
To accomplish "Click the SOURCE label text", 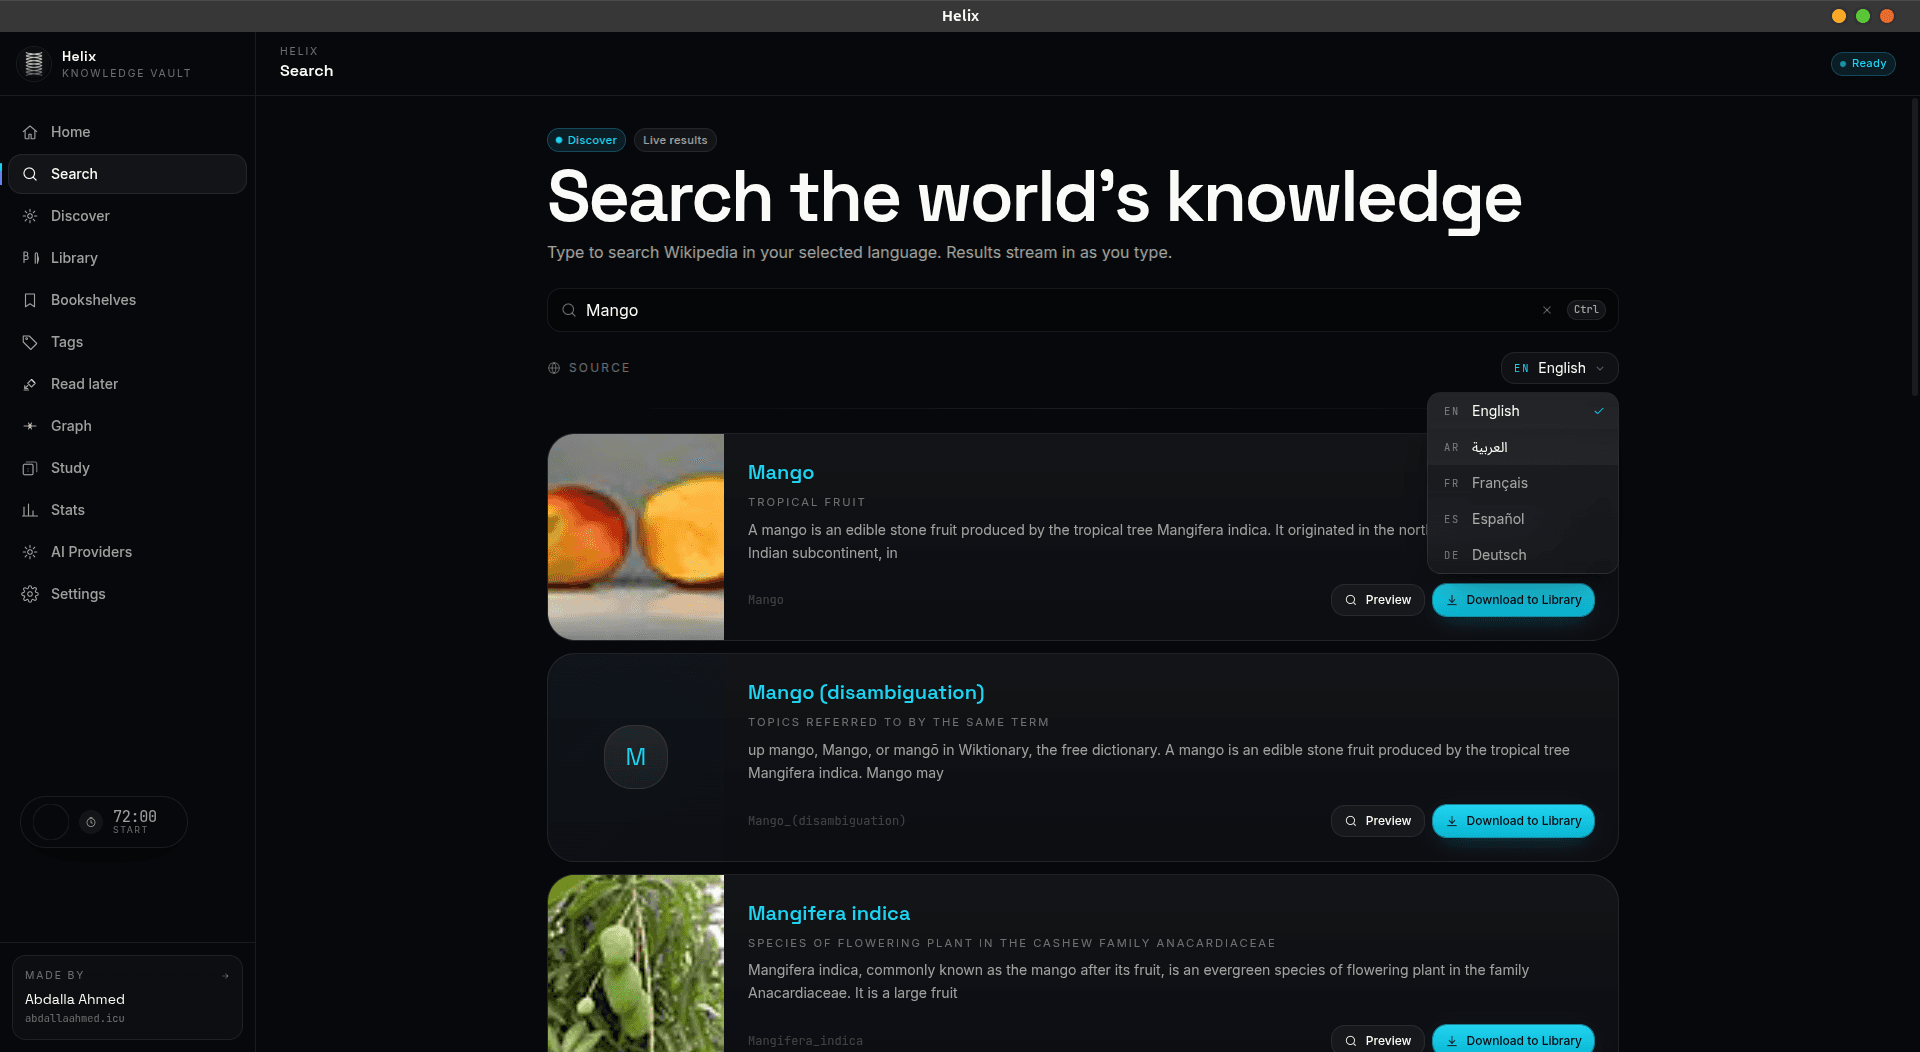I will click(x=599, y=368).
